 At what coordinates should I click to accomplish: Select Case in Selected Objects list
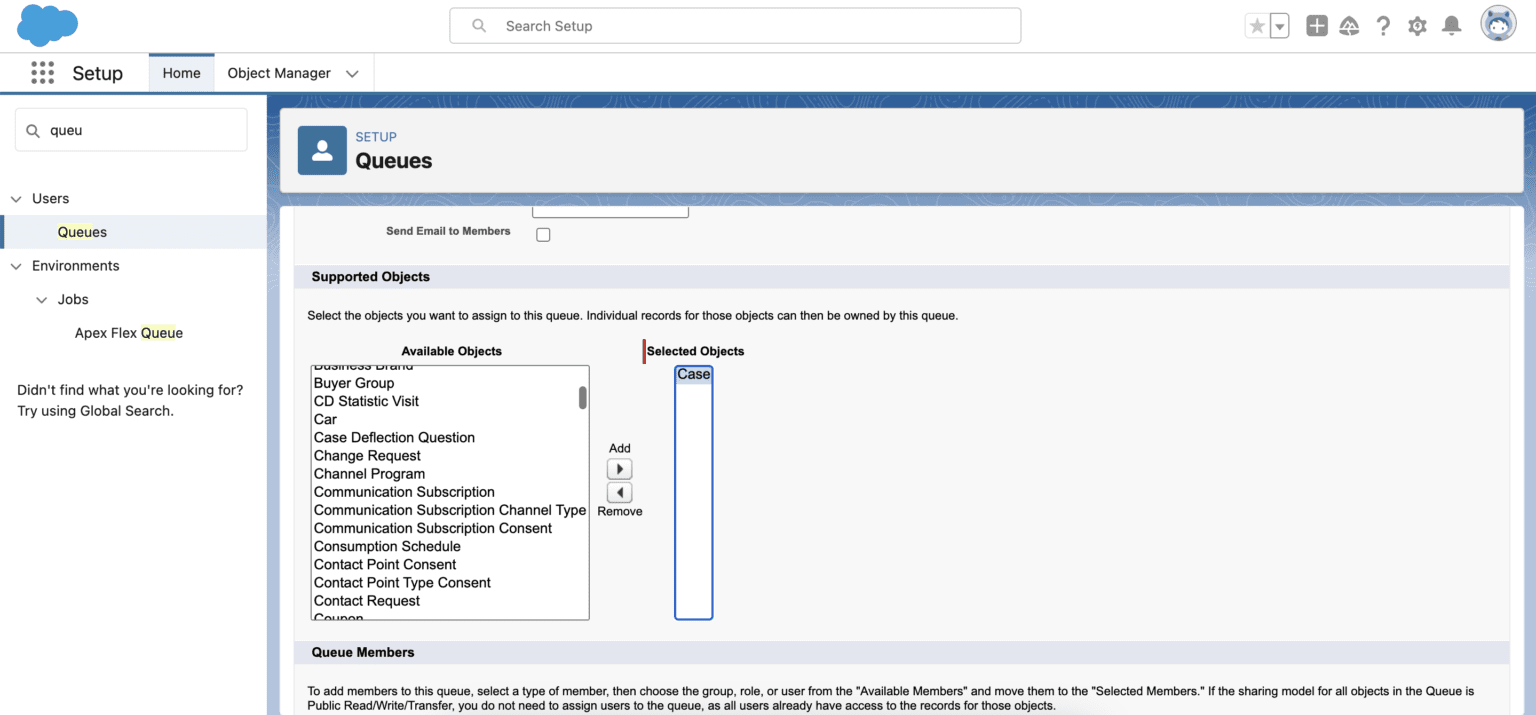coord(693,374)
